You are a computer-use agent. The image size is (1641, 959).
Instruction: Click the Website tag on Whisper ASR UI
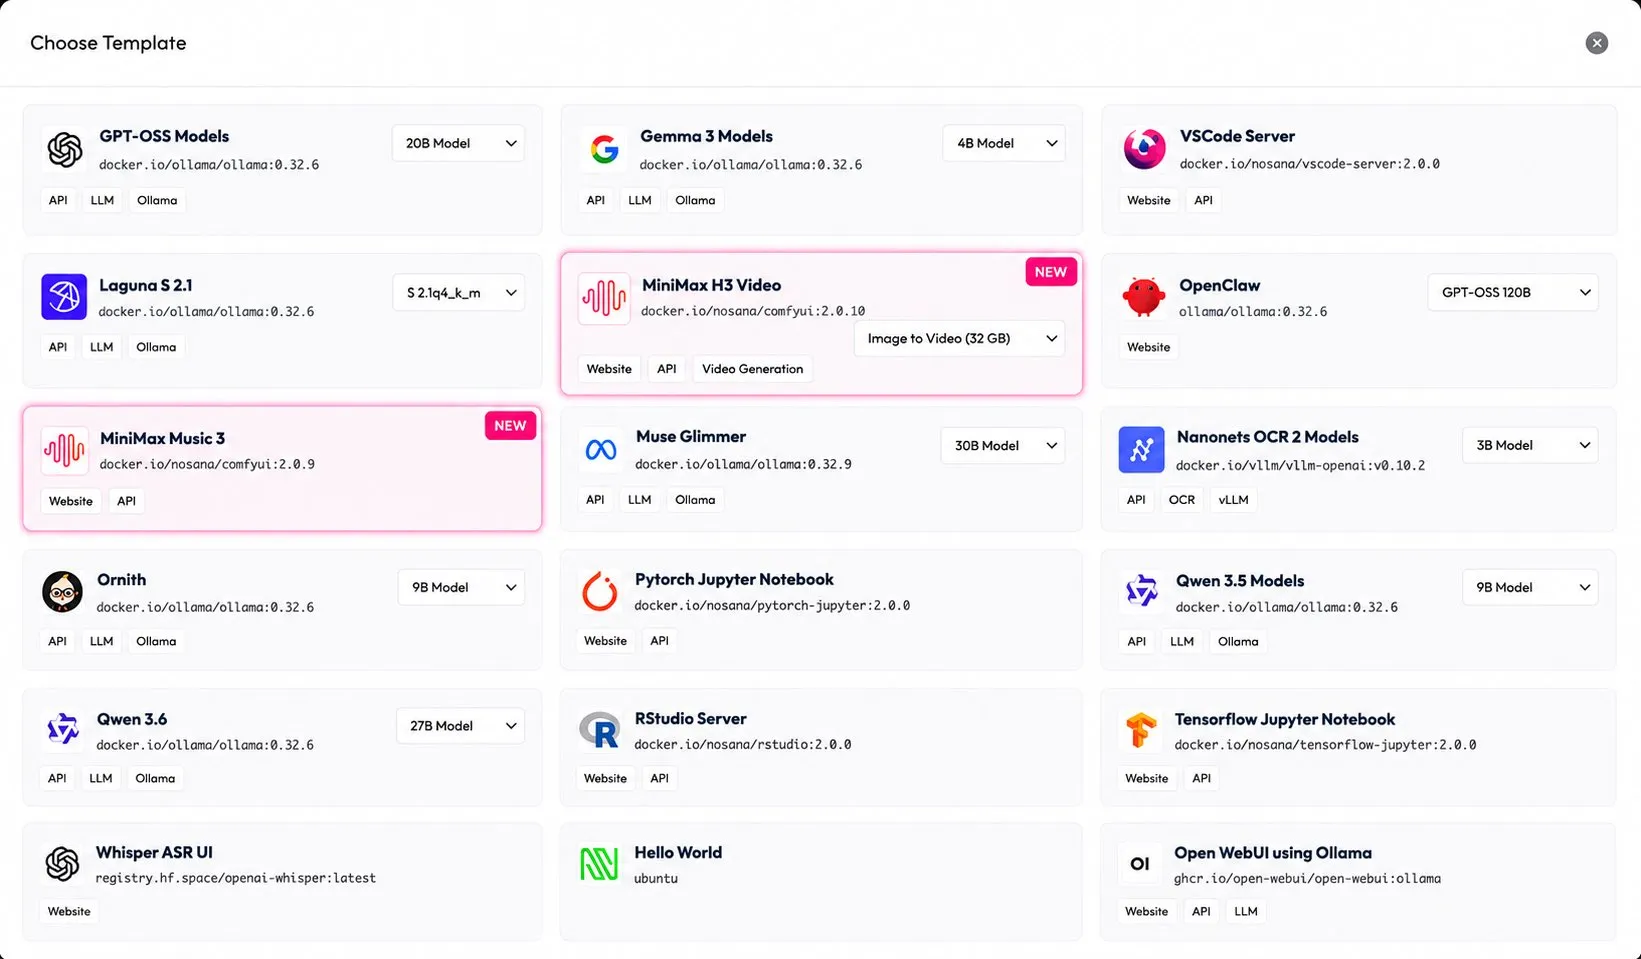[69, 911]
